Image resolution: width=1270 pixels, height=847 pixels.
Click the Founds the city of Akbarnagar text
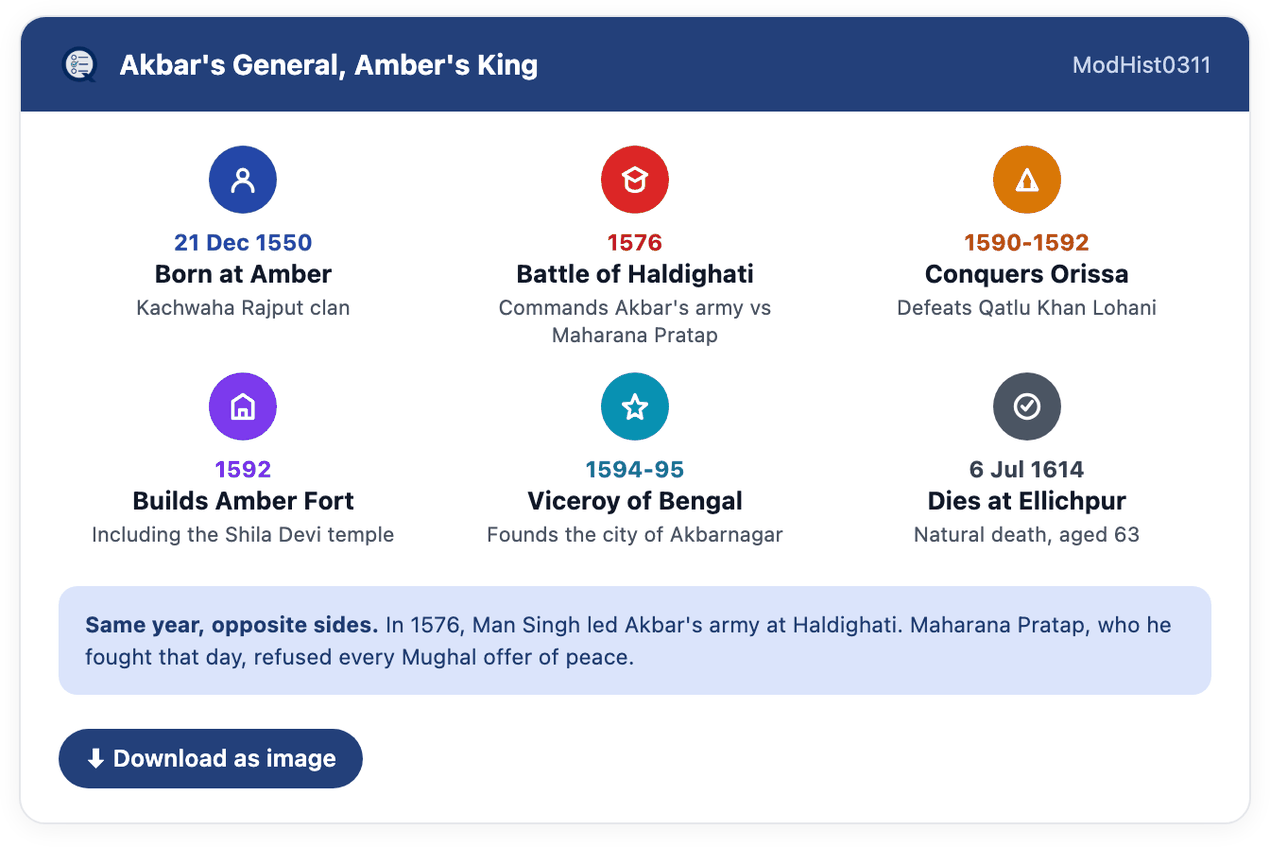pos(635,535)
